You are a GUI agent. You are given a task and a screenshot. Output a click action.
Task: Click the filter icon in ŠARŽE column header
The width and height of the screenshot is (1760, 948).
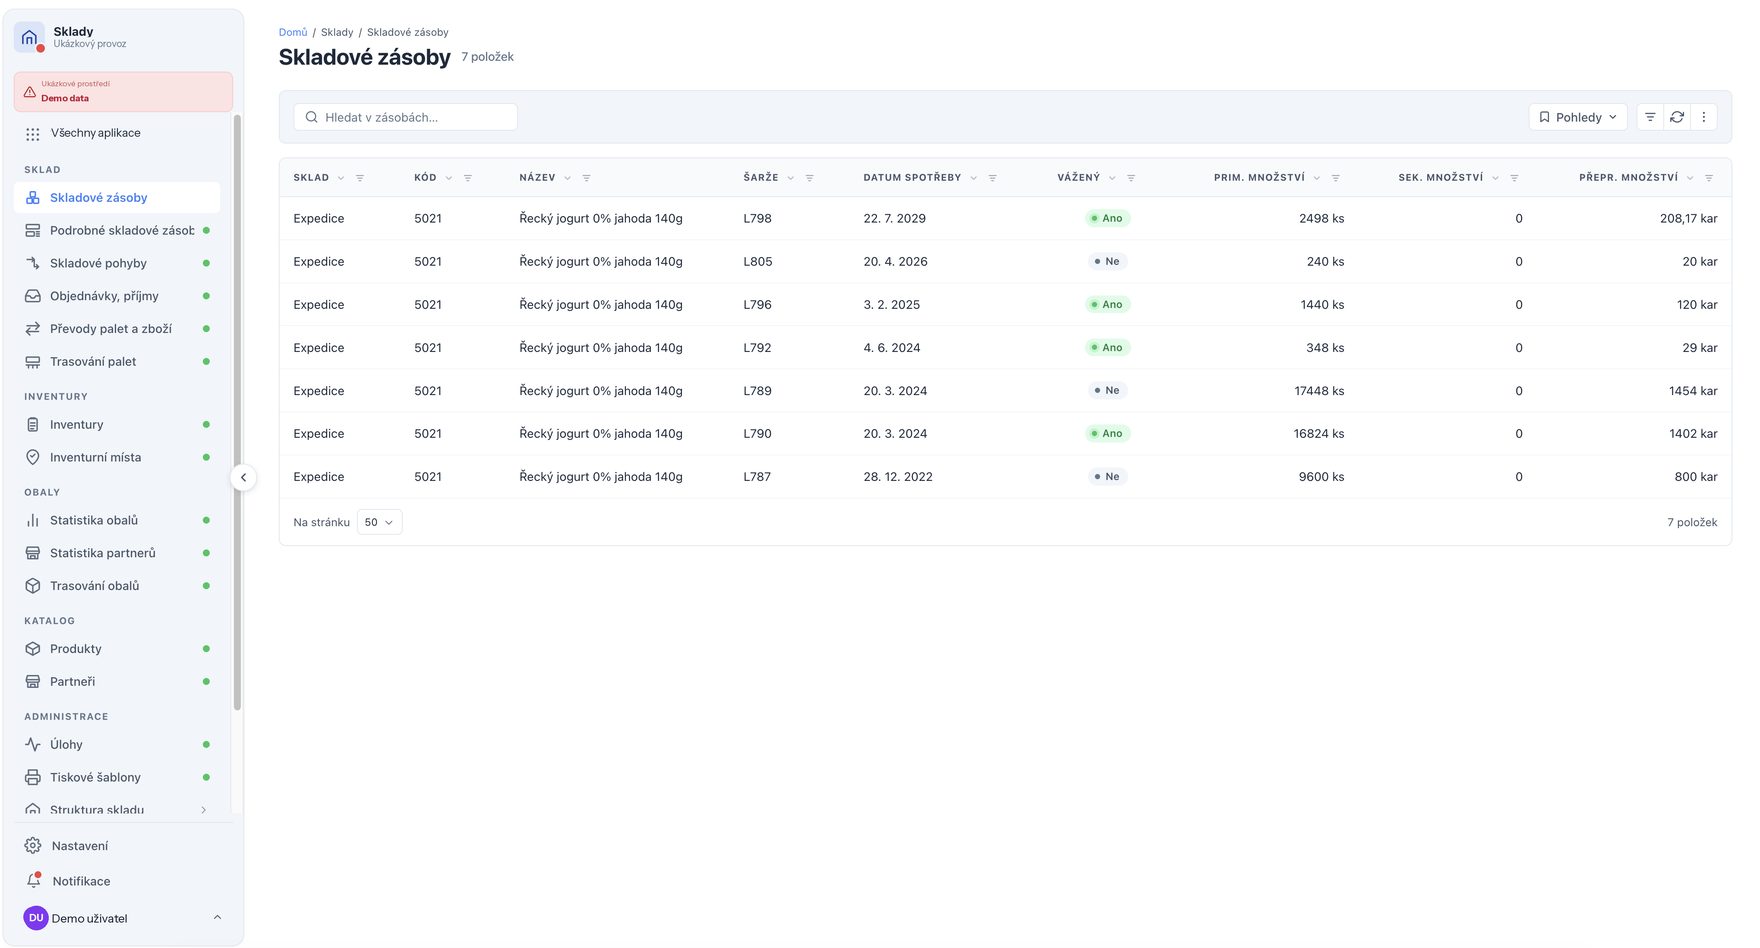point(810,178)
